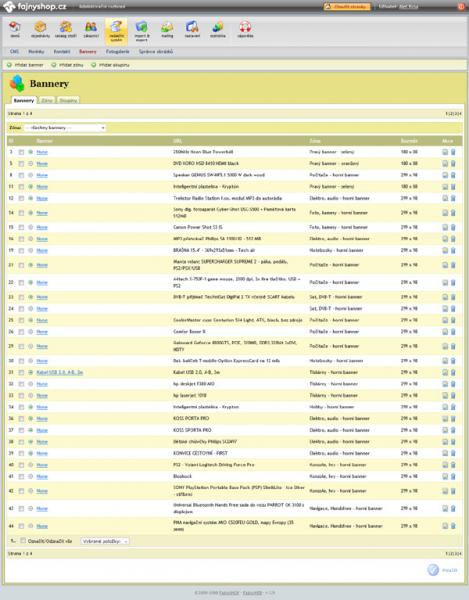469x600 pixels.
Task: Toggle the Označit/Odznačit vše checkbox
Action: click(23, 541)
